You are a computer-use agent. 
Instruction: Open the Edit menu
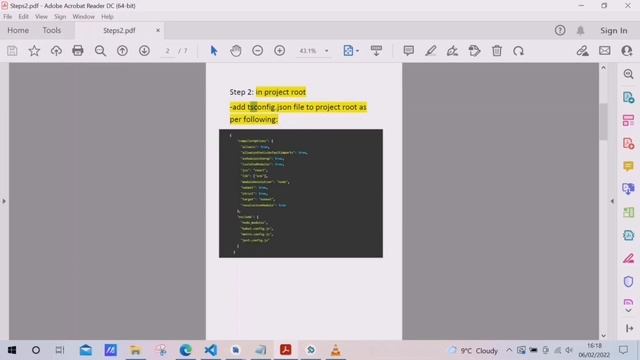point(23,17)
